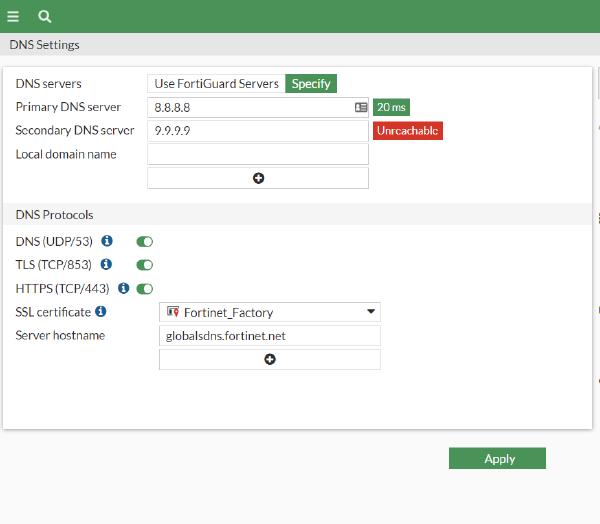Image resolution: width=600 pixels, height=524 pixels.
Task: Click info icon next to DNS (UDP/53)
Action: 107,241
